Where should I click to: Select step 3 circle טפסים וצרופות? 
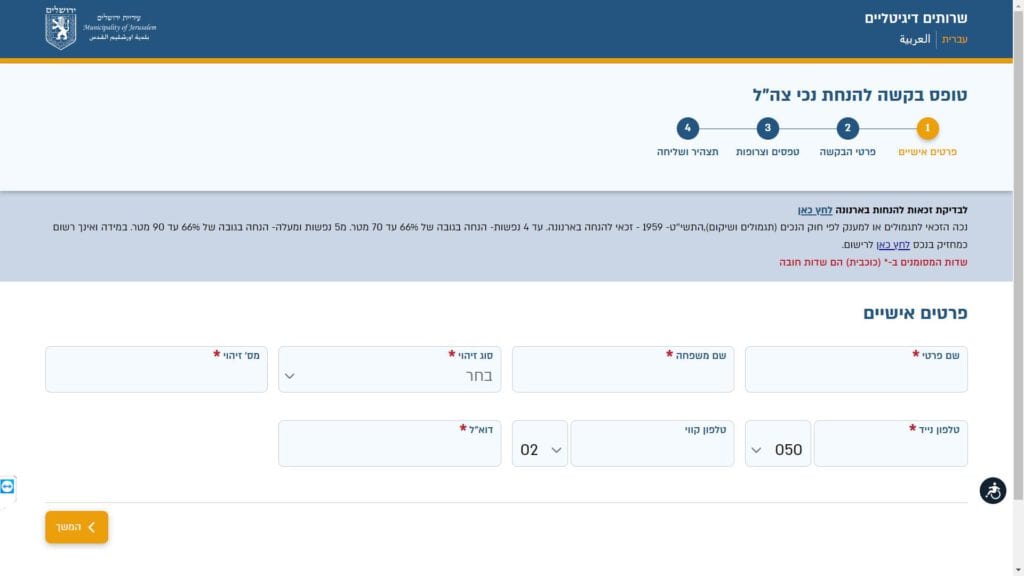pos(767,128)
